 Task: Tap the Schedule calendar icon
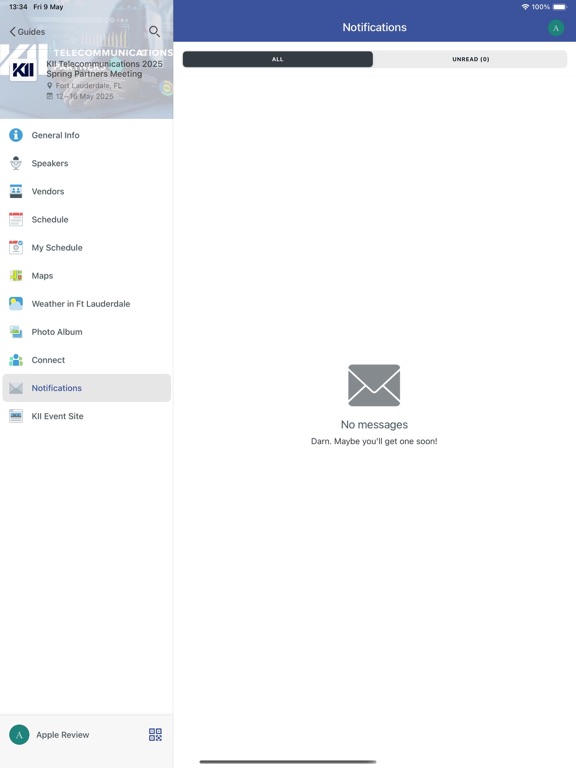16,219
